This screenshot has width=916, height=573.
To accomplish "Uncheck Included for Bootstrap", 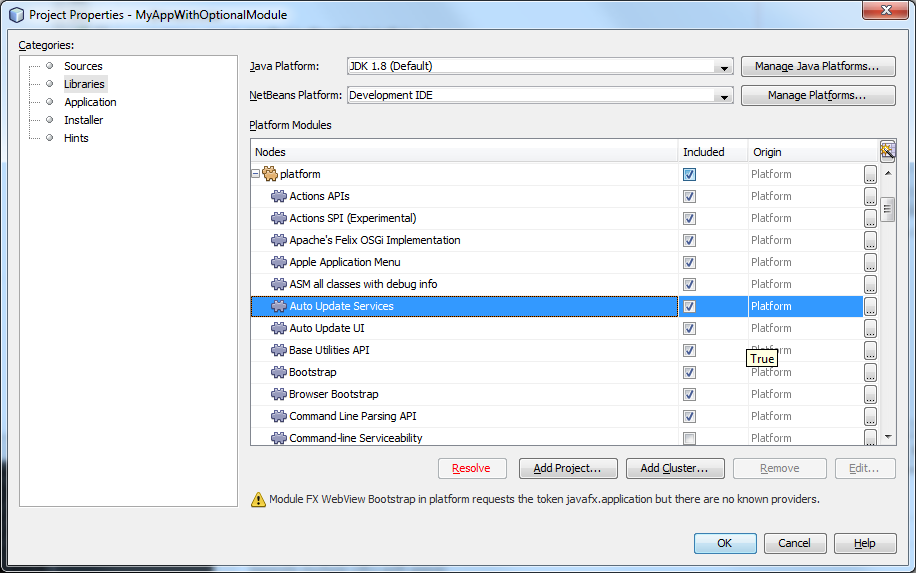I will tap(689, 372).
